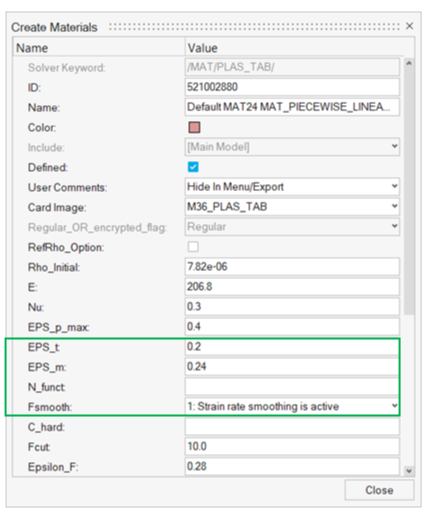439x519 pixels.
Task: Click the scrollbar up arrow
Action: (x=409, y=63)
